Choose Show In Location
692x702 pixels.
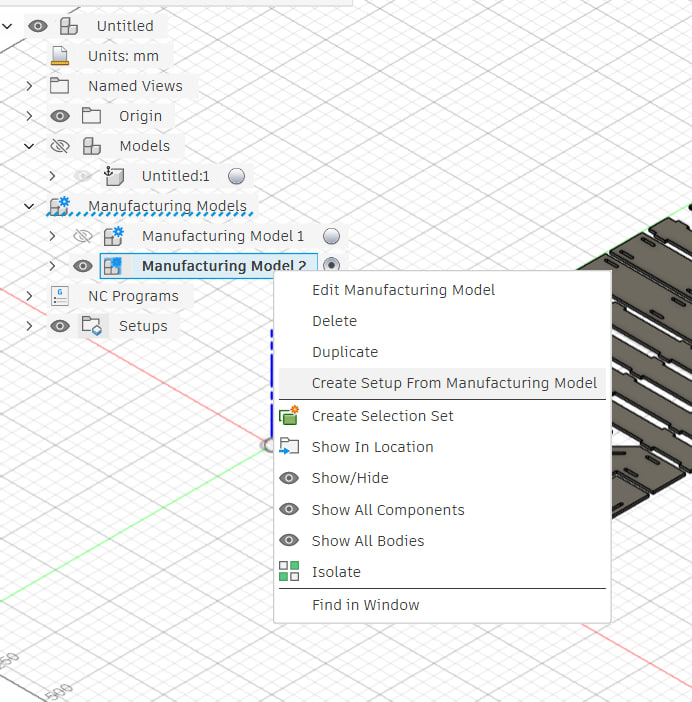(442, 447)
